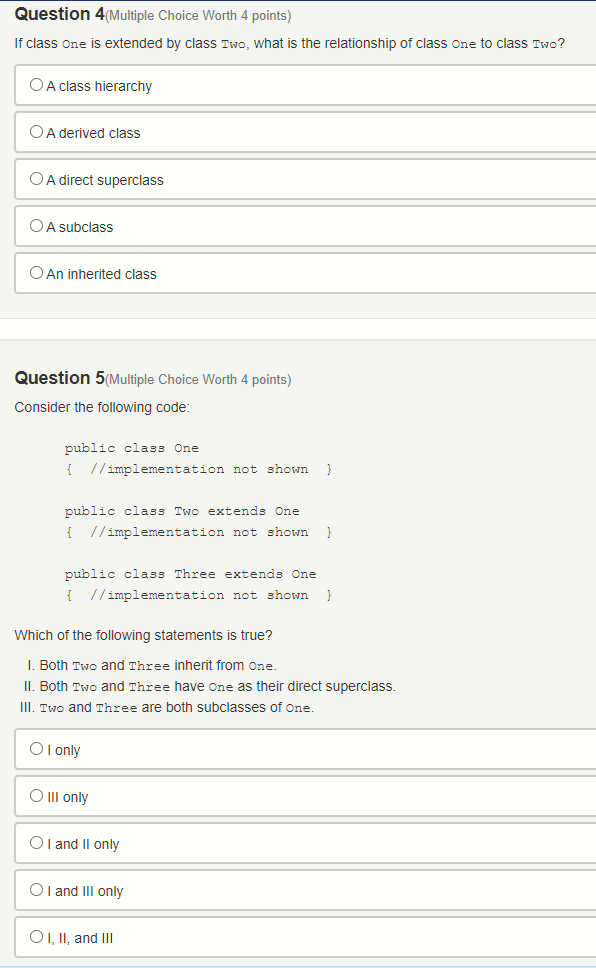Select the "I and II only" answer

(35, 843)
